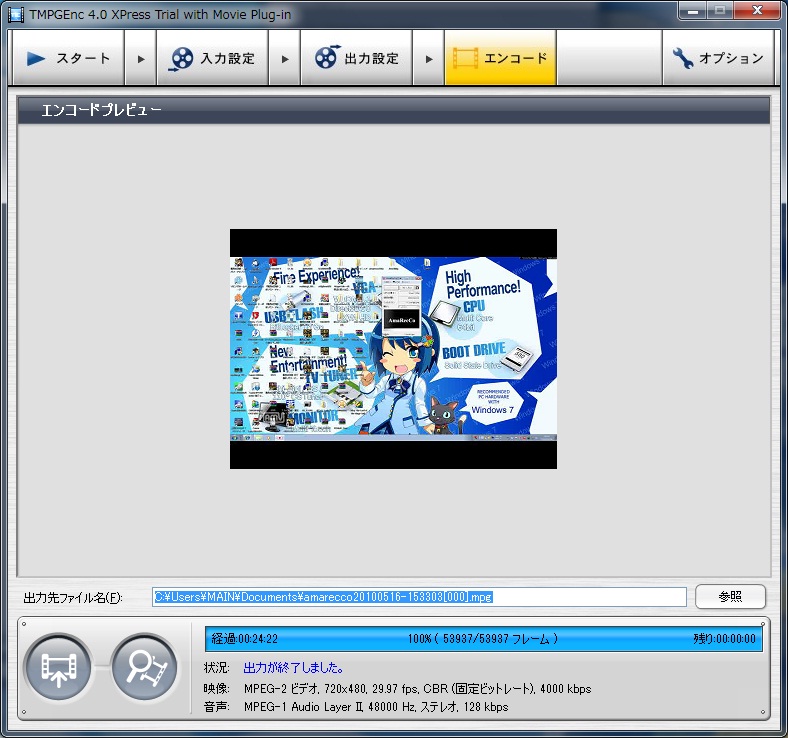The image size is (788, 738).
Task: Switch to the 出力設定 output settings tab
Action: (x=356, y=58)
